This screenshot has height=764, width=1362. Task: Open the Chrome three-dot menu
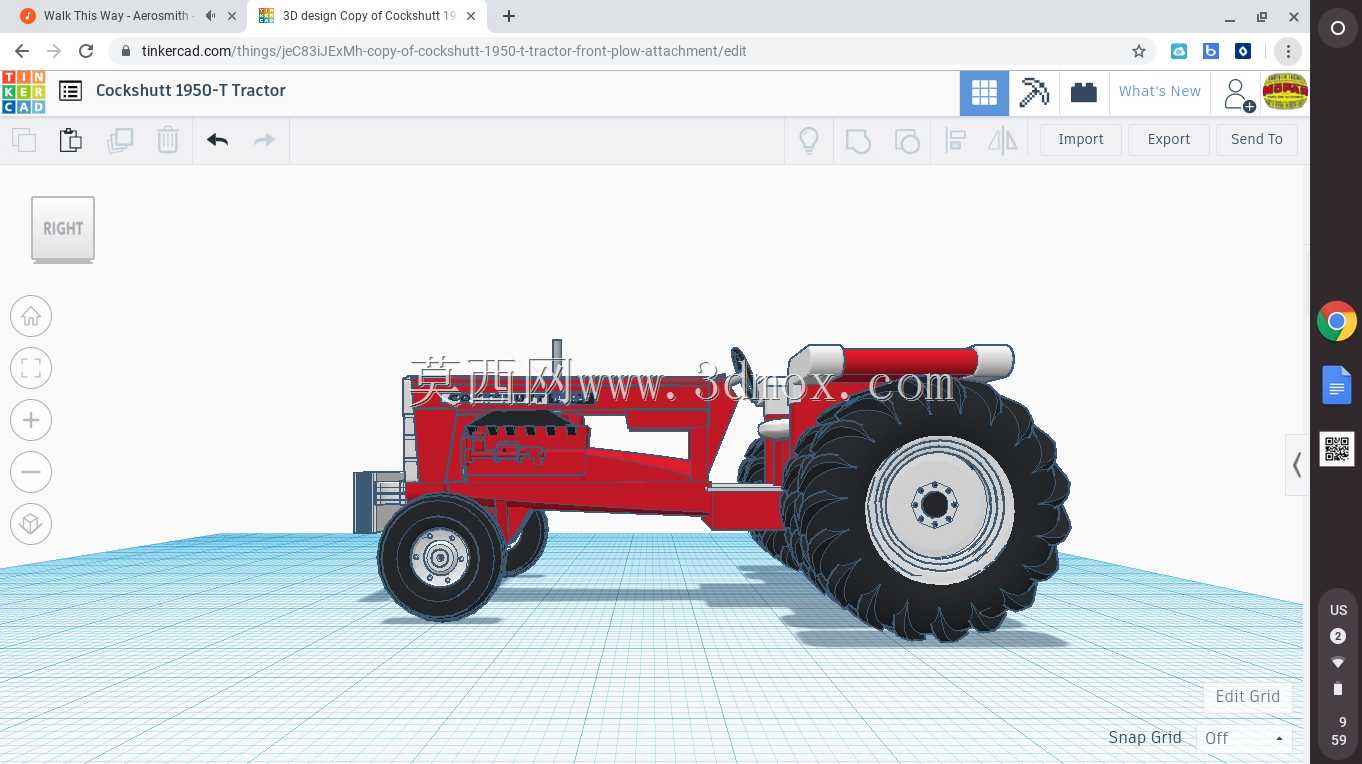1289,51
